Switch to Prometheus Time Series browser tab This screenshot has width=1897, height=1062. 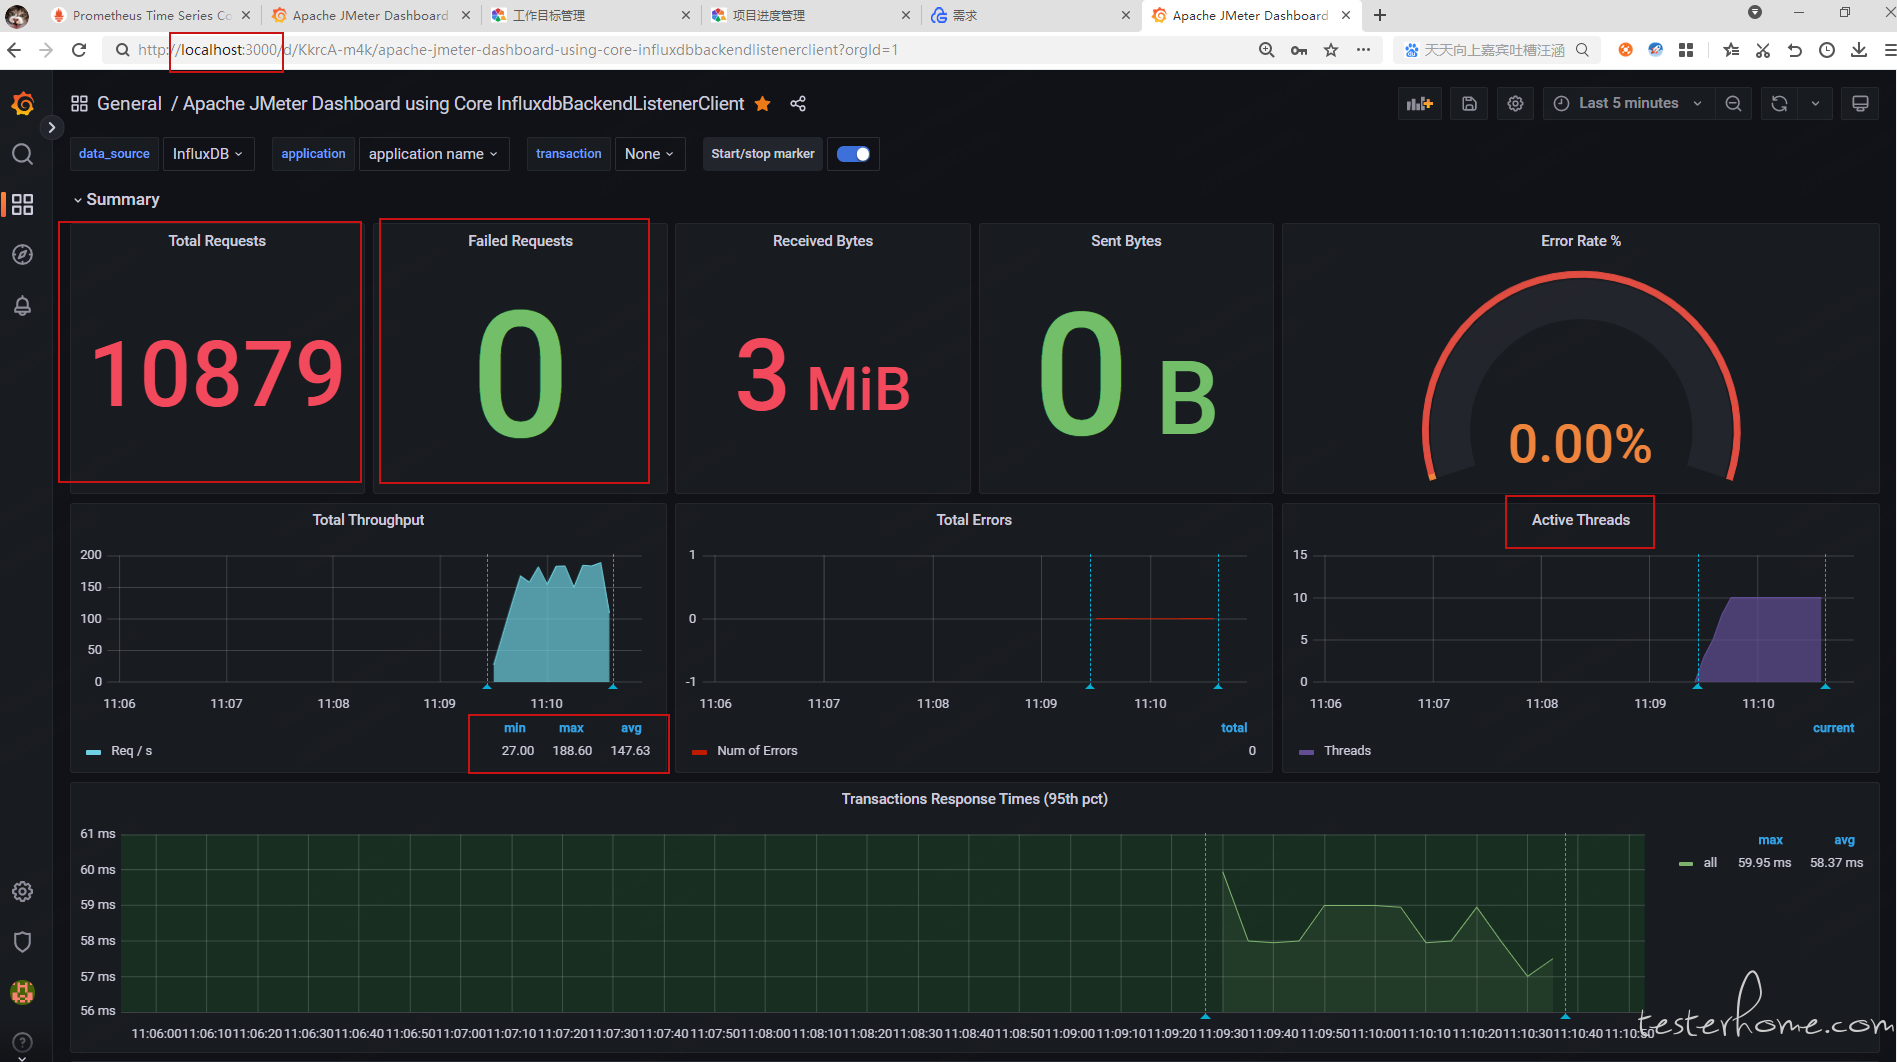150,15
